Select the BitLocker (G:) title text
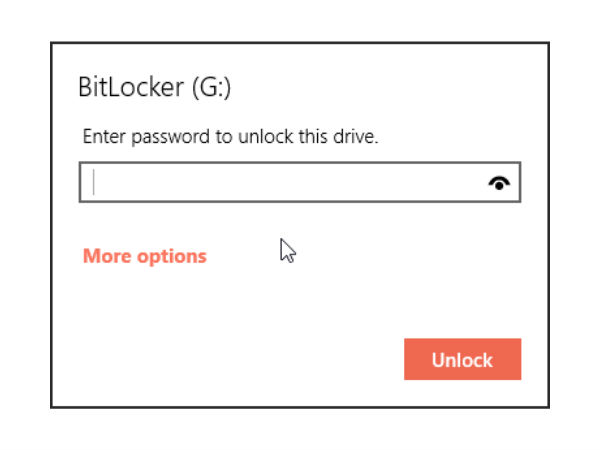The width and height of the screenshot is (600, 450). click(x=155, y=87)
